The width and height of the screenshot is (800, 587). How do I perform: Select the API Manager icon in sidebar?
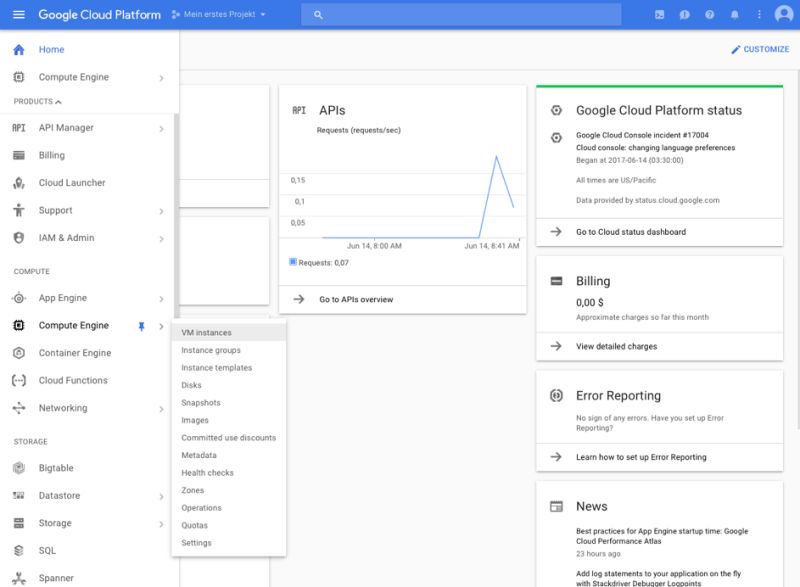click(x=17, y=127)
